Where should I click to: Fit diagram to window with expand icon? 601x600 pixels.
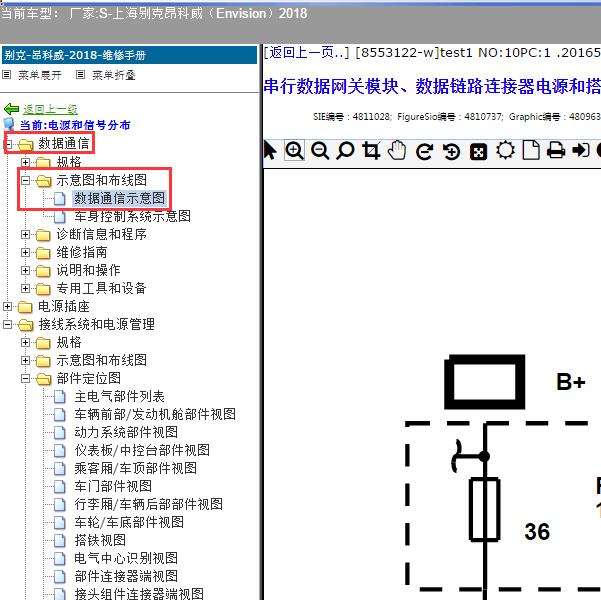(478, 151)
